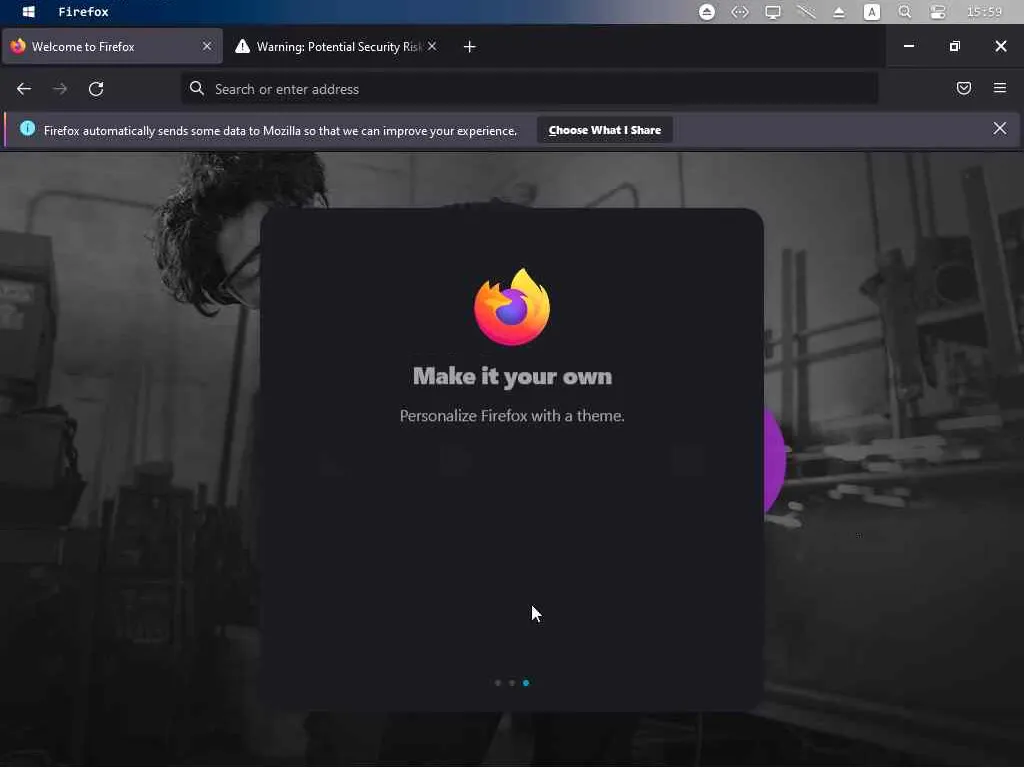The height and width of the screenshot is (768, 1024).
Task: Click the 15:59 clock
Action: pos(984,12)
